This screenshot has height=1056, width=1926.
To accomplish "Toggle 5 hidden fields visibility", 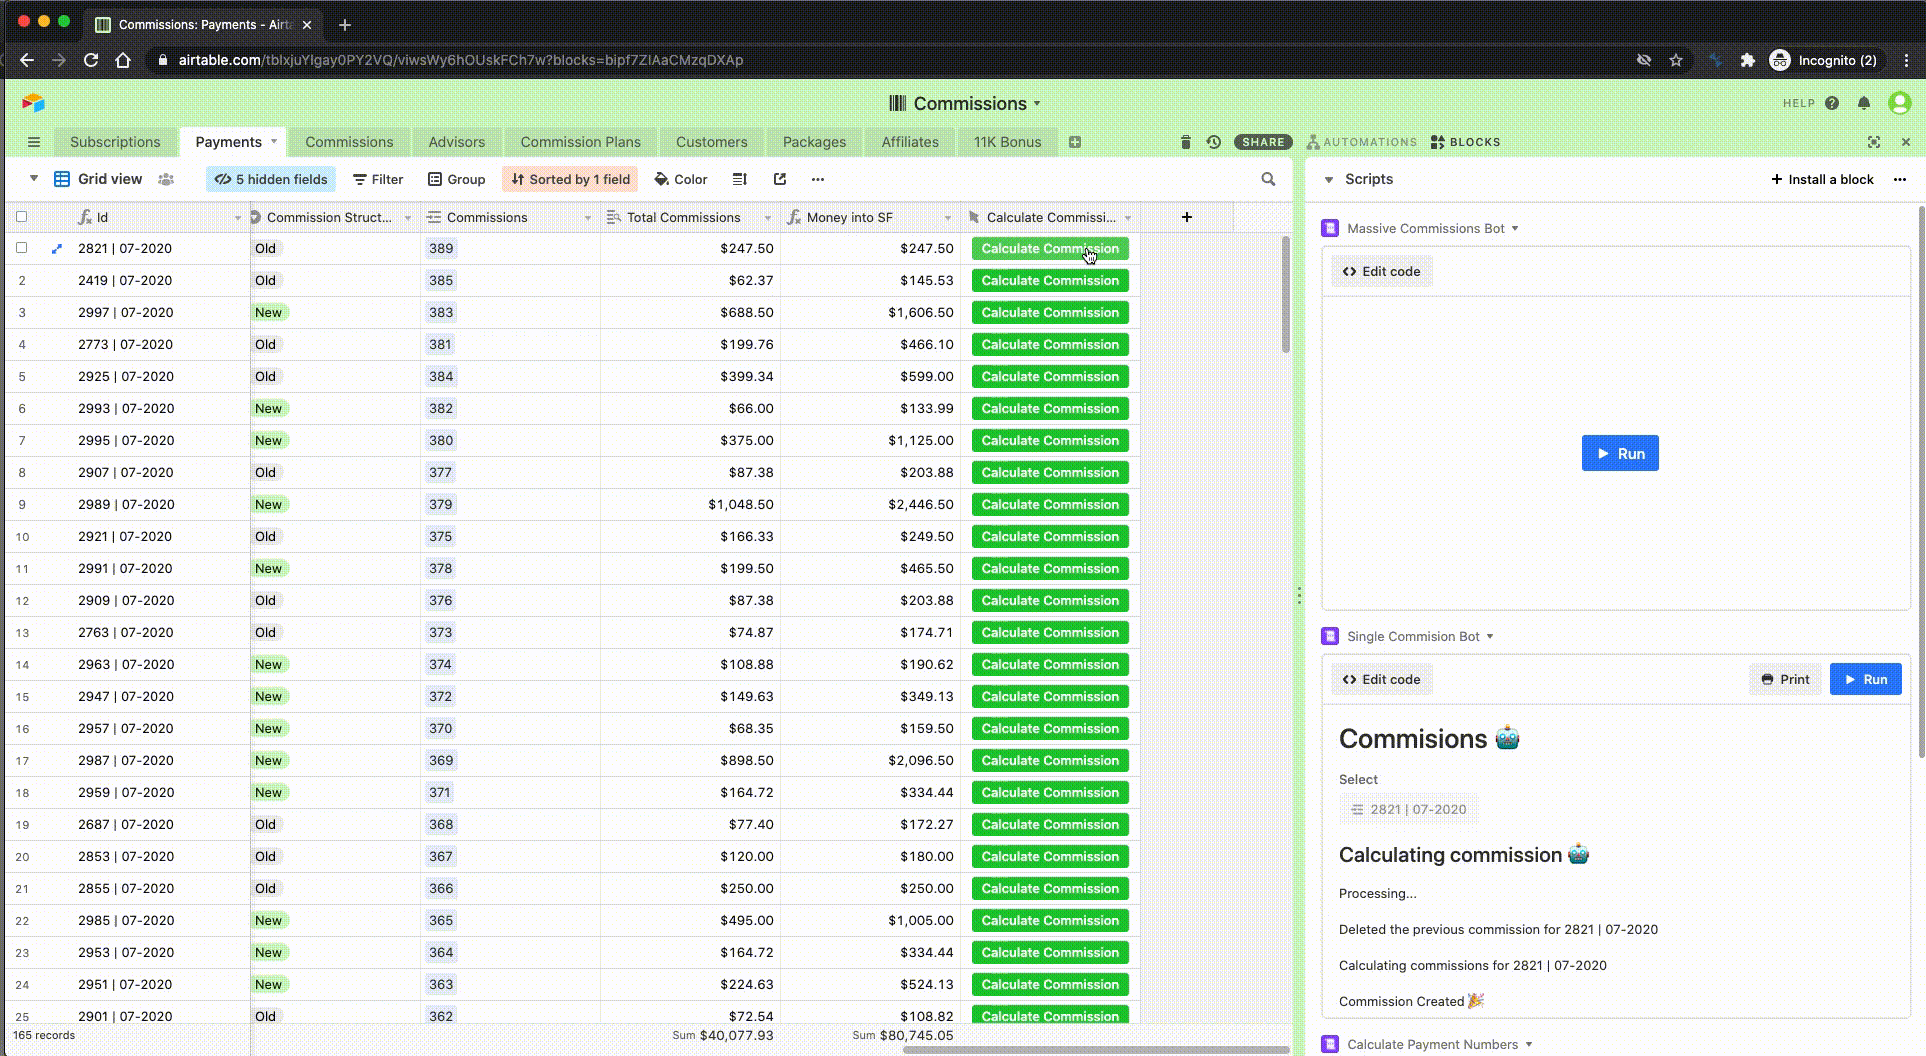I will [x=272, y=179].
